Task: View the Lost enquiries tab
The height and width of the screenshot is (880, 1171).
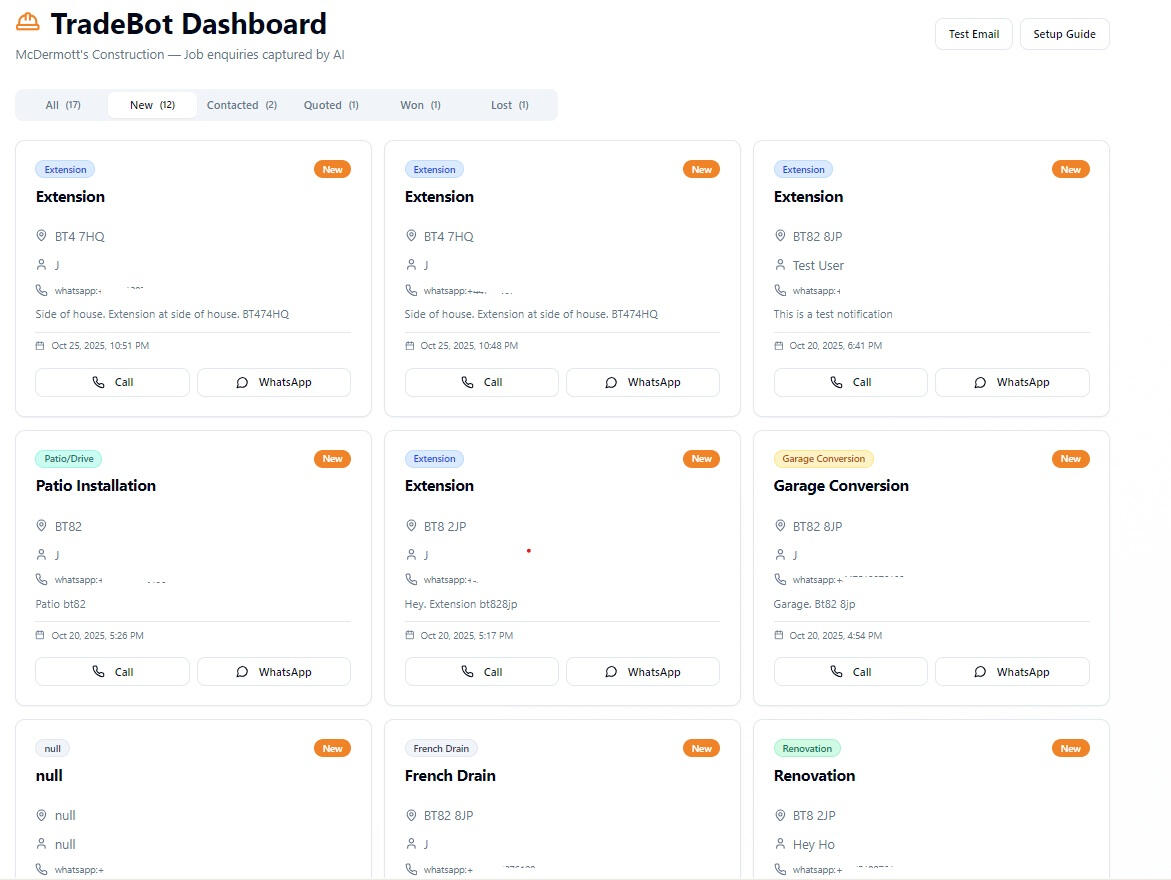Action: pos(509,105)
